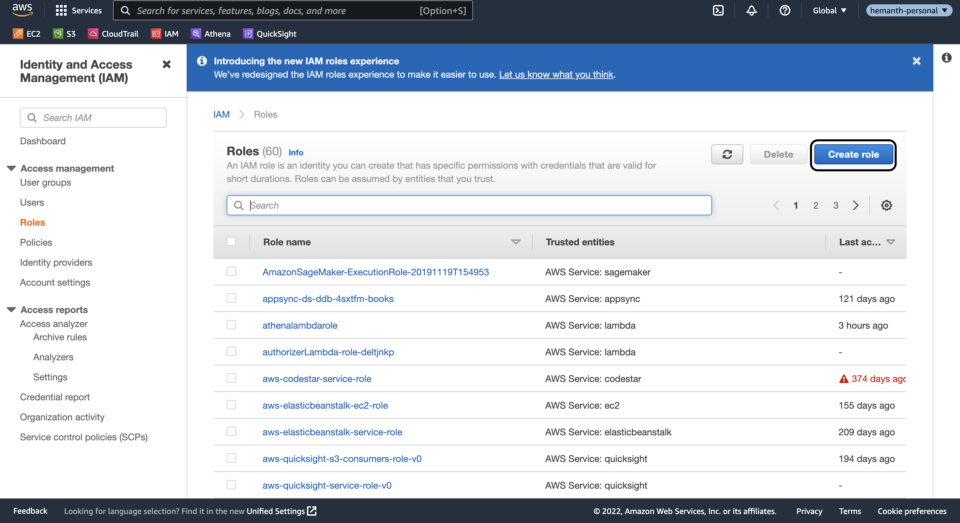Open CloudTrail shortcut in favorites bar

(x=113, y=34)
